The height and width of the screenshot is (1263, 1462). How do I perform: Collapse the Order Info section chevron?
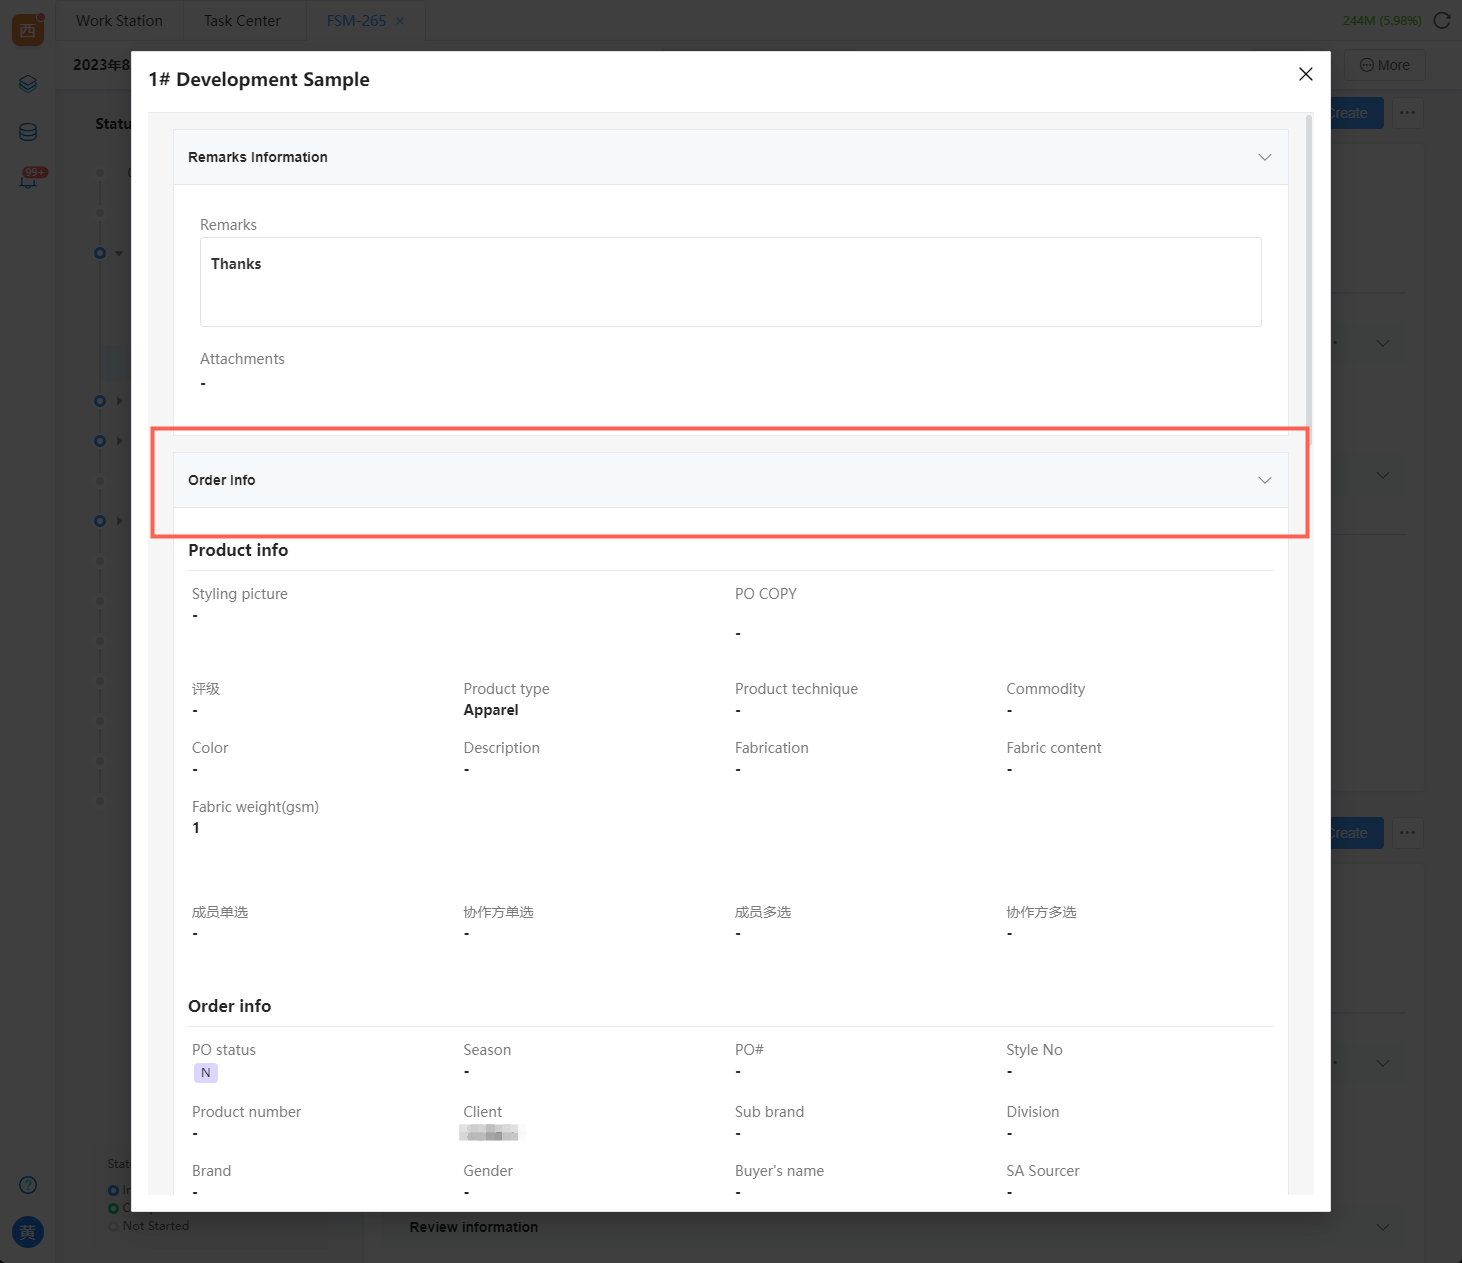coord(1264,480)
